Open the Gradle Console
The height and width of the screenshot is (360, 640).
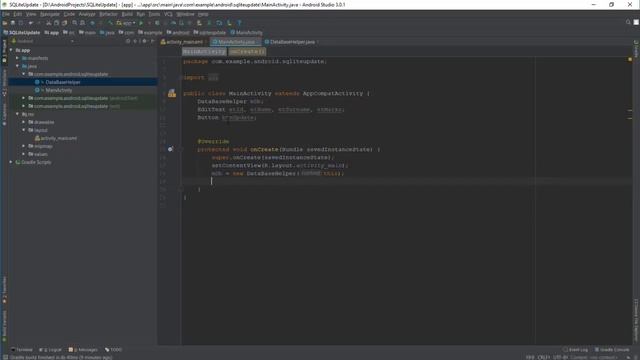612,350
